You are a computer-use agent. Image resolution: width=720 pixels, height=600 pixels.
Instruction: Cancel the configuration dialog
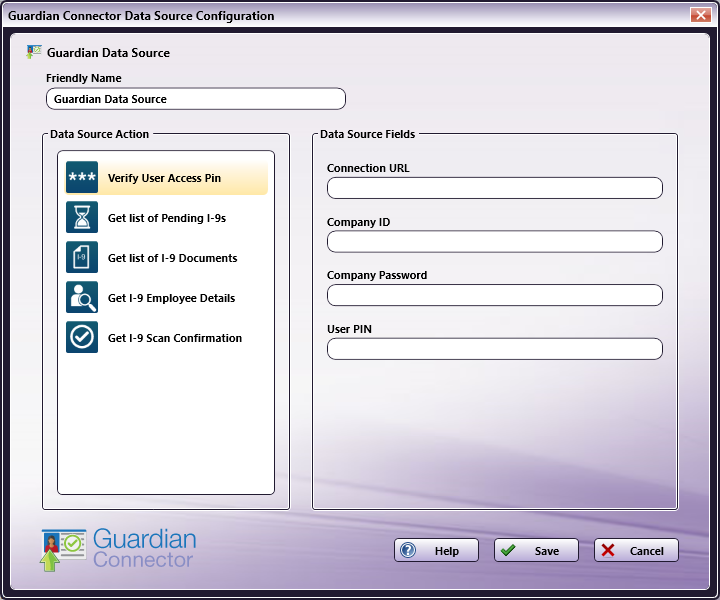[636, 550]
